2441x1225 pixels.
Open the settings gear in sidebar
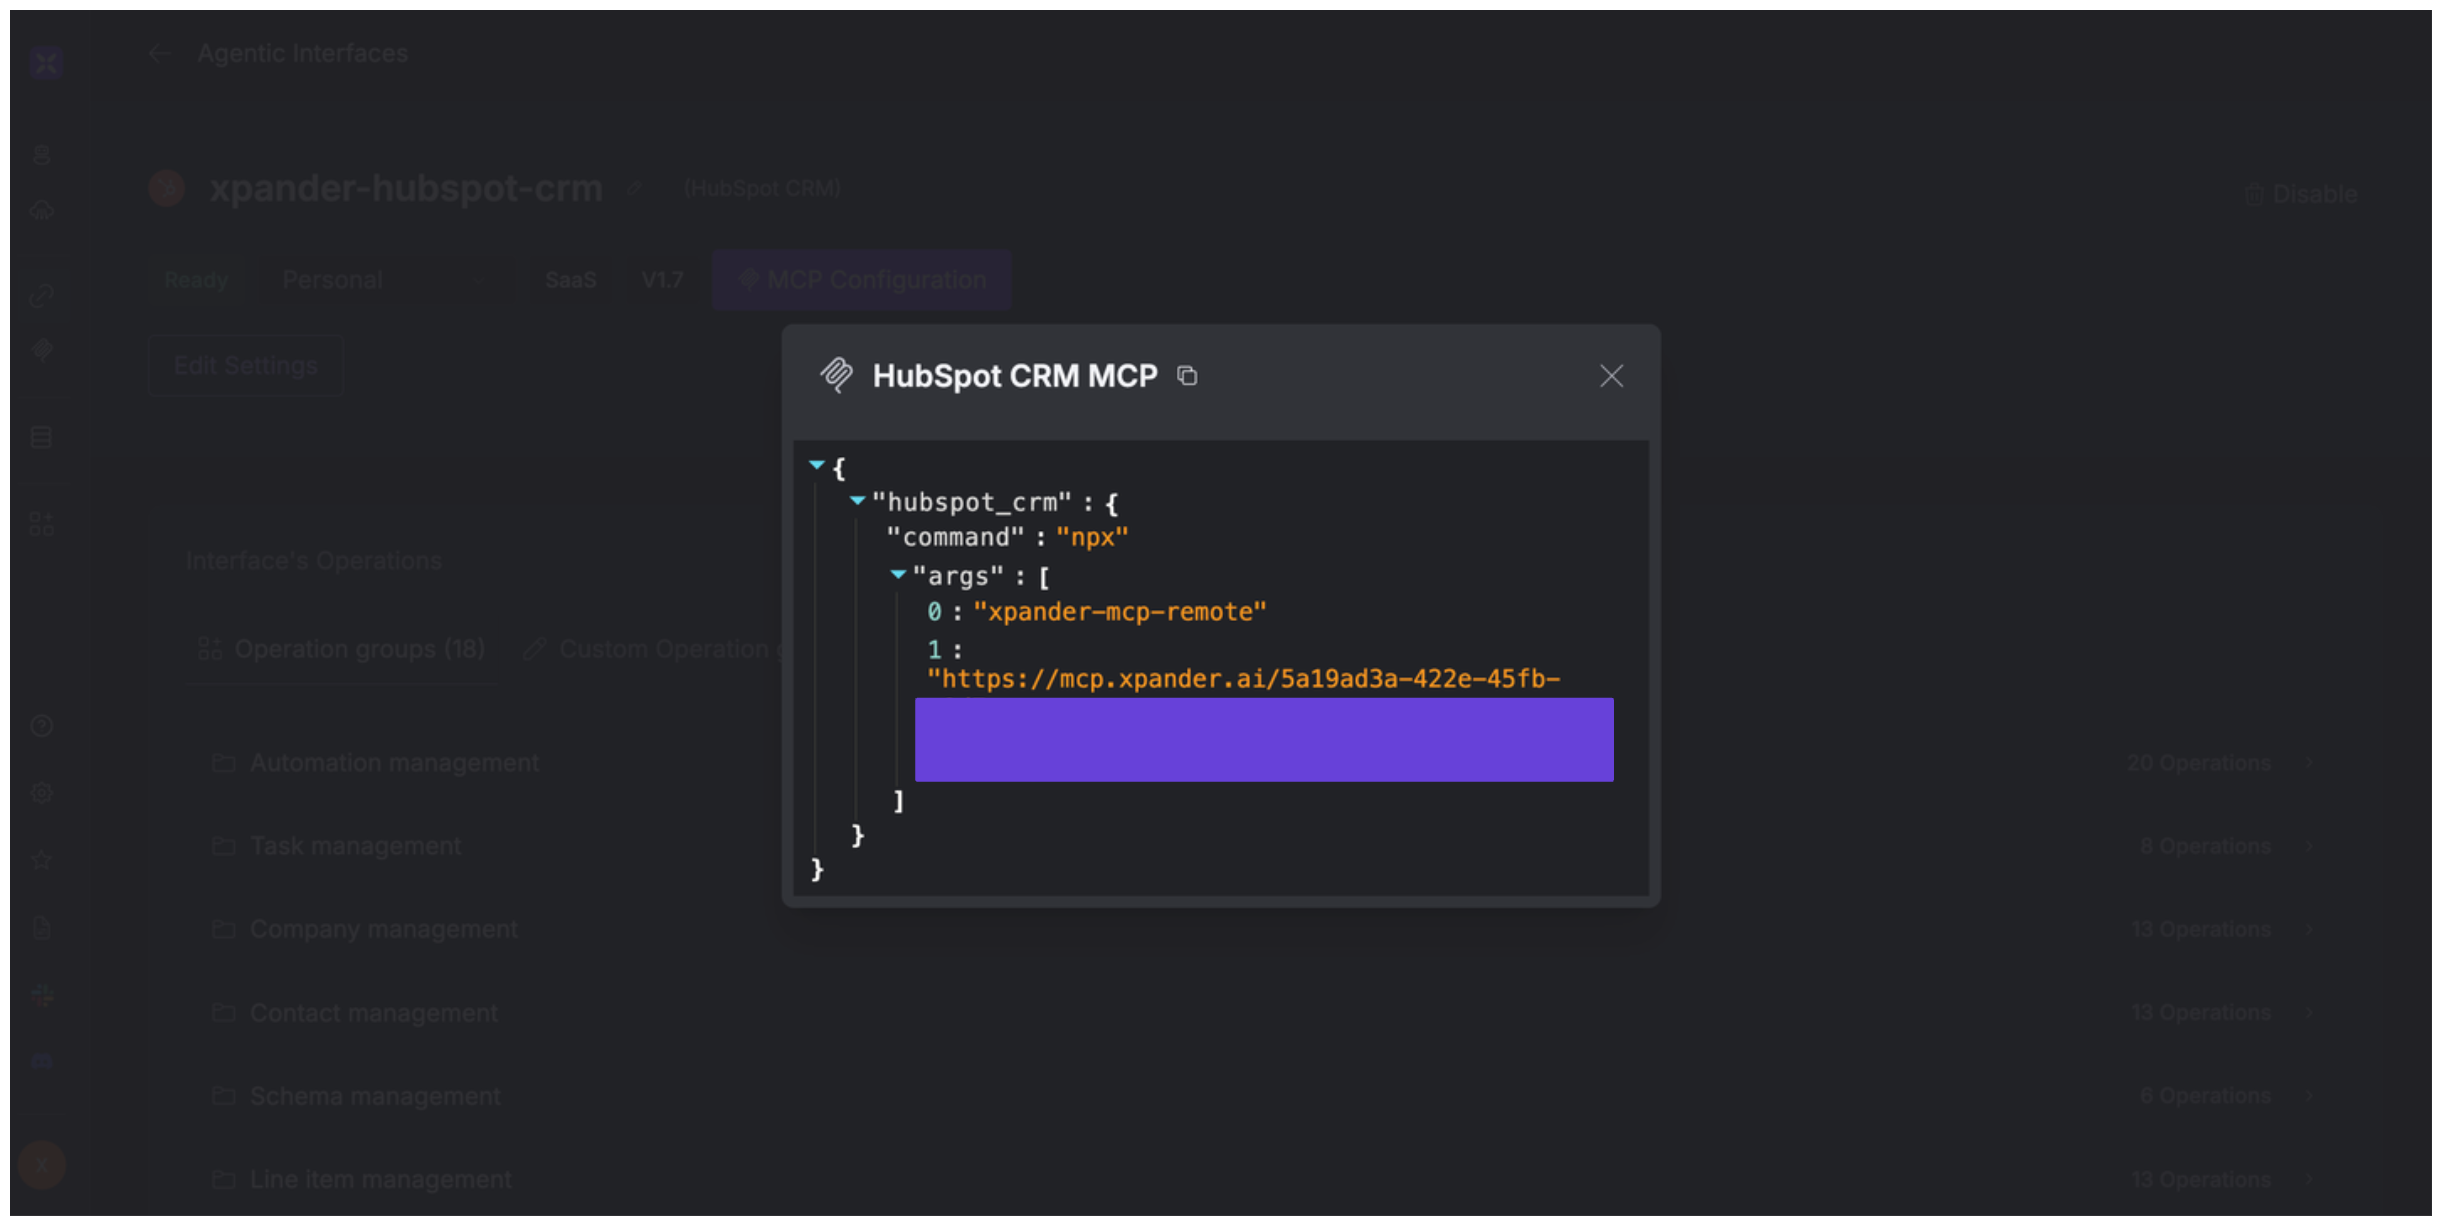(42, 793)
